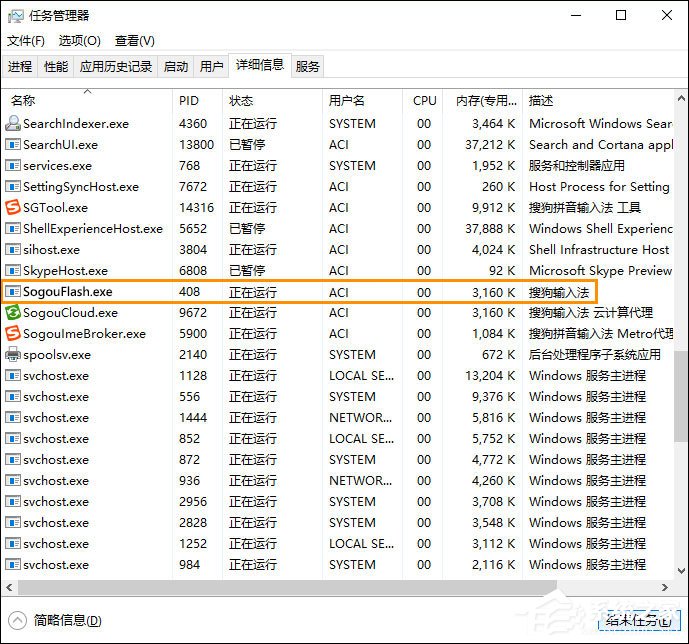Click the sihost.exe process icon

tap(13, 250)
